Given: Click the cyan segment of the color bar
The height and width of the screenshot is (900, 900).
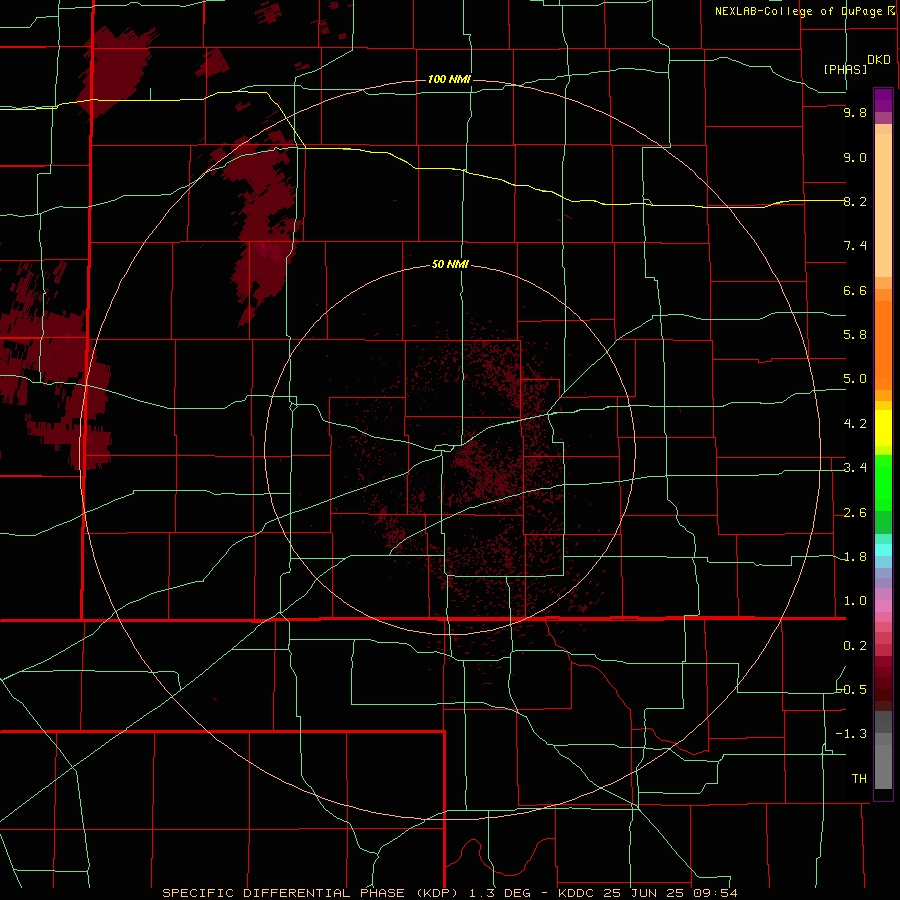Looking at the screenshot, I should [883, 550].
